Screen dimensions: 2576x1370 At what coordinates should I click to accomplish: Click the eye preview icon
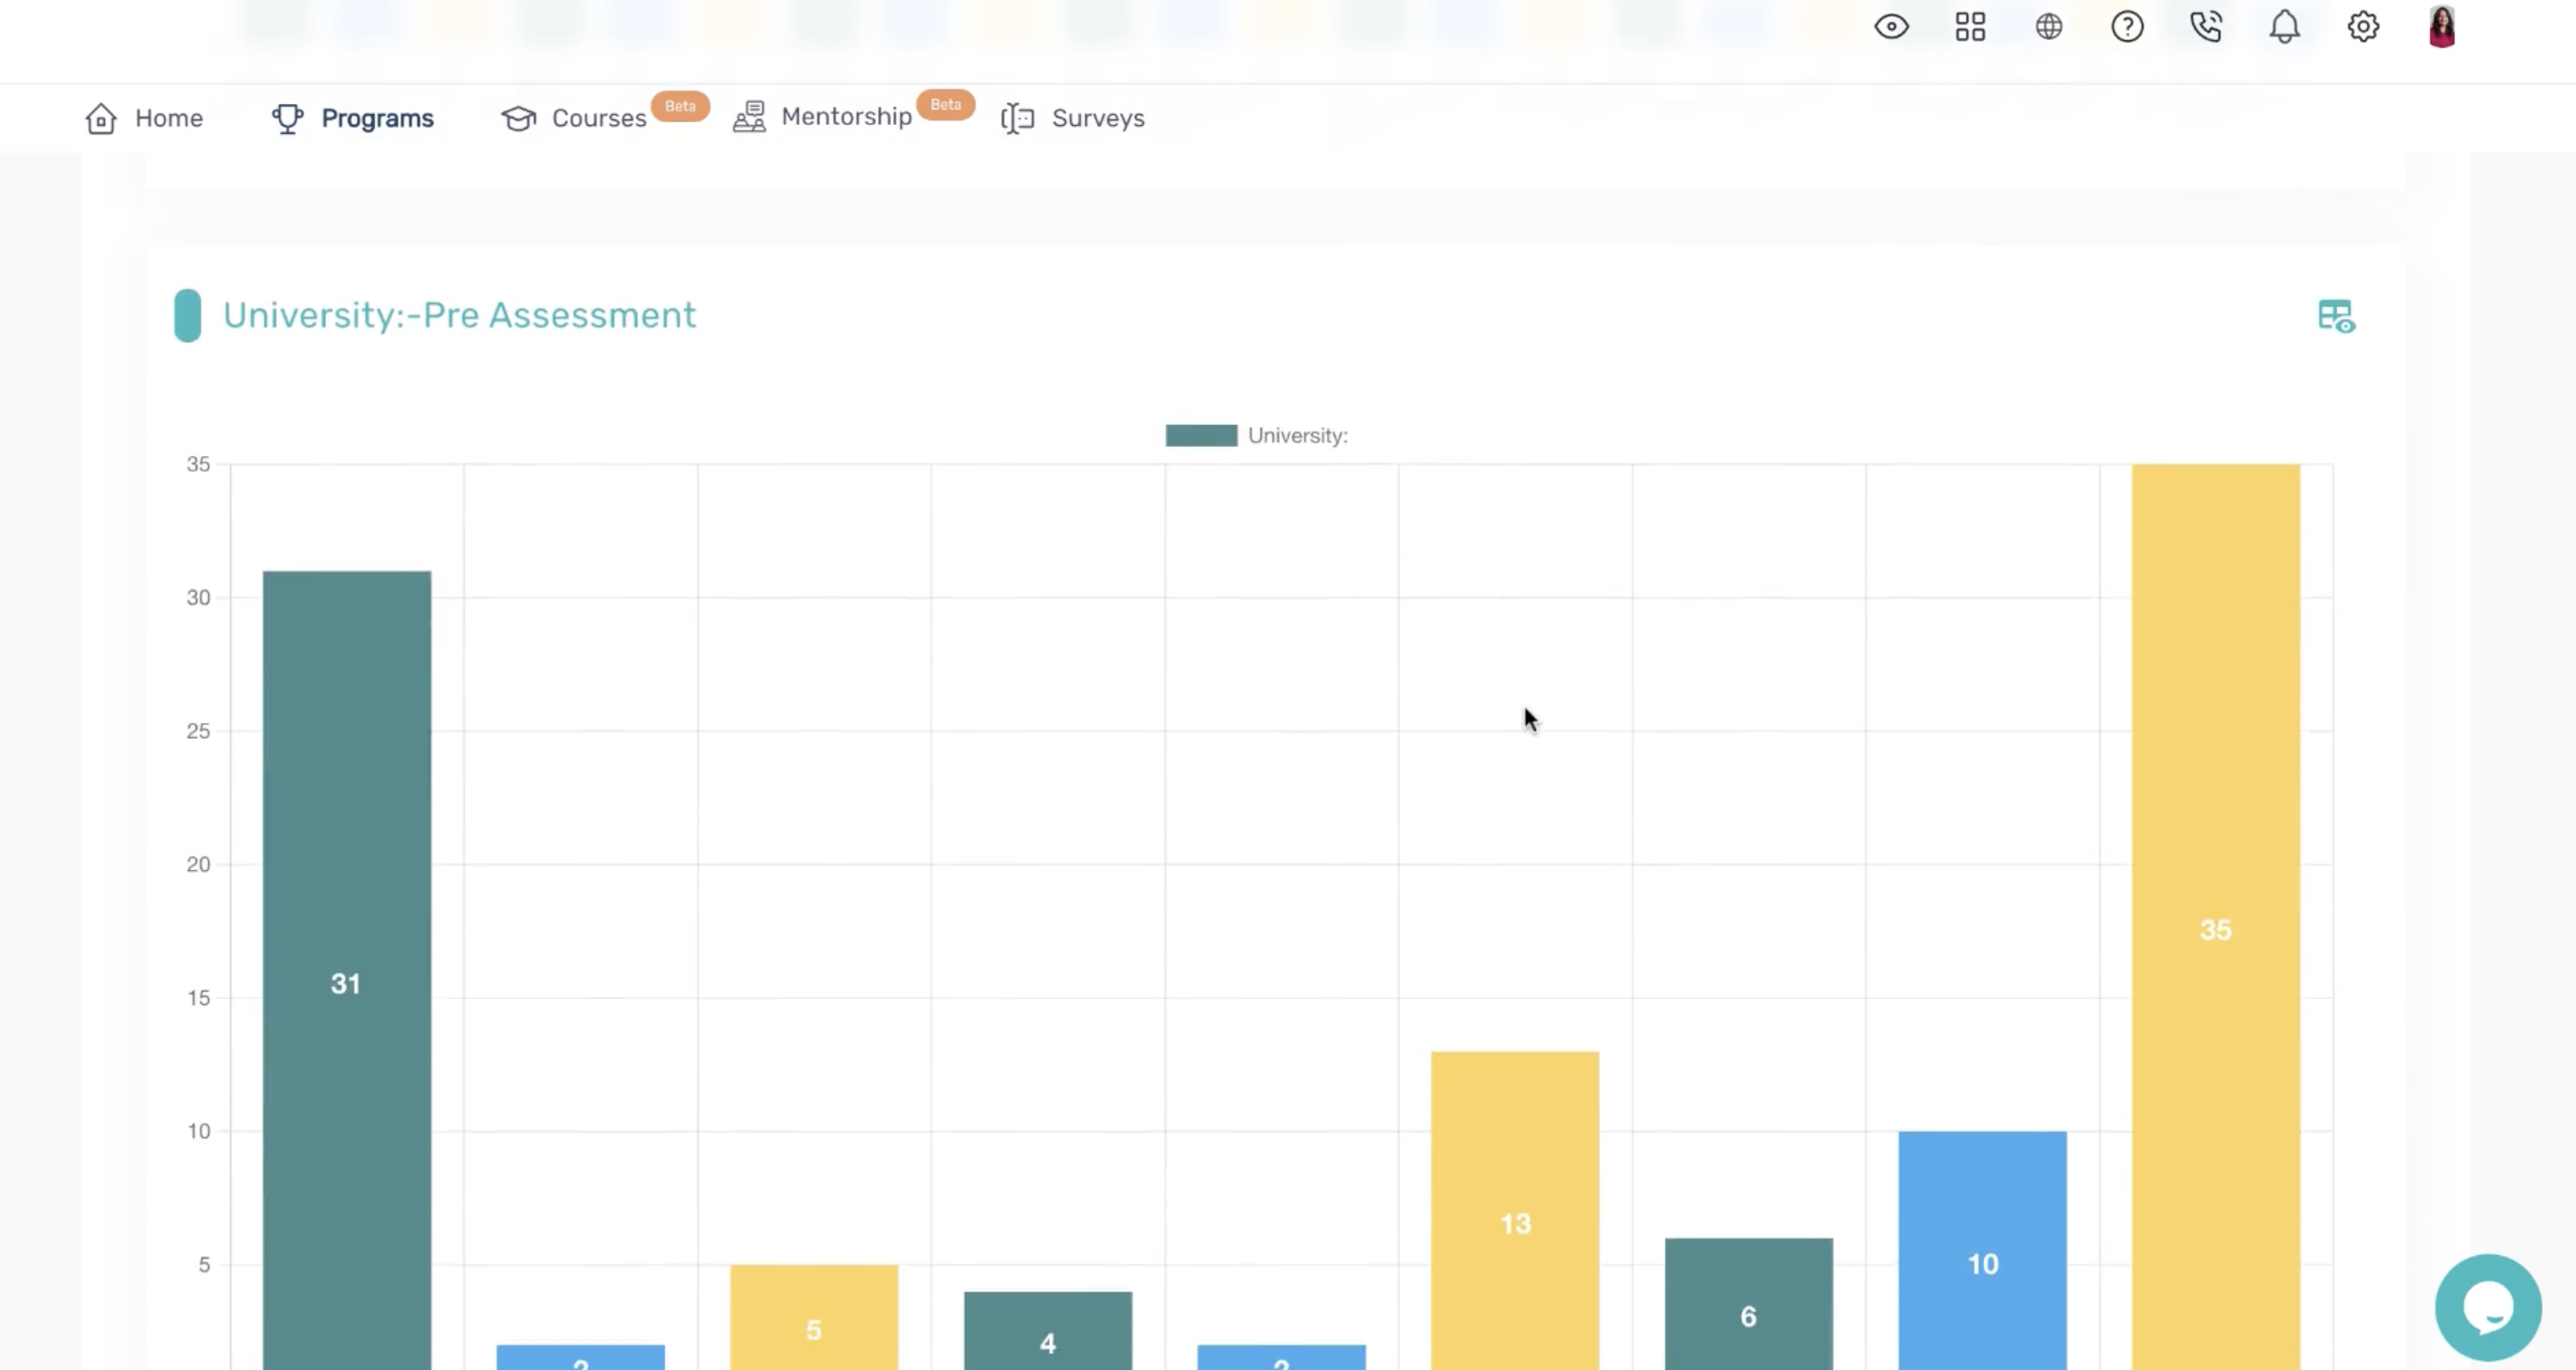tap(1891, 27)
